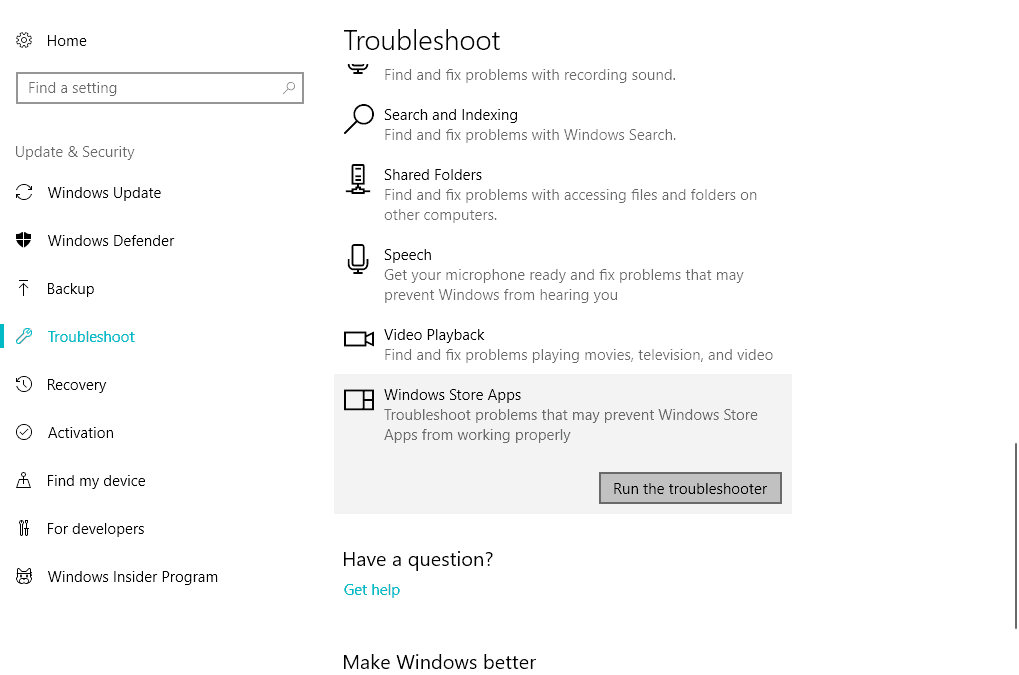The height and width of the screenshot is (675, 1019).
Task: Click the Windows Store Apps window icon
Action: (359, 400)
